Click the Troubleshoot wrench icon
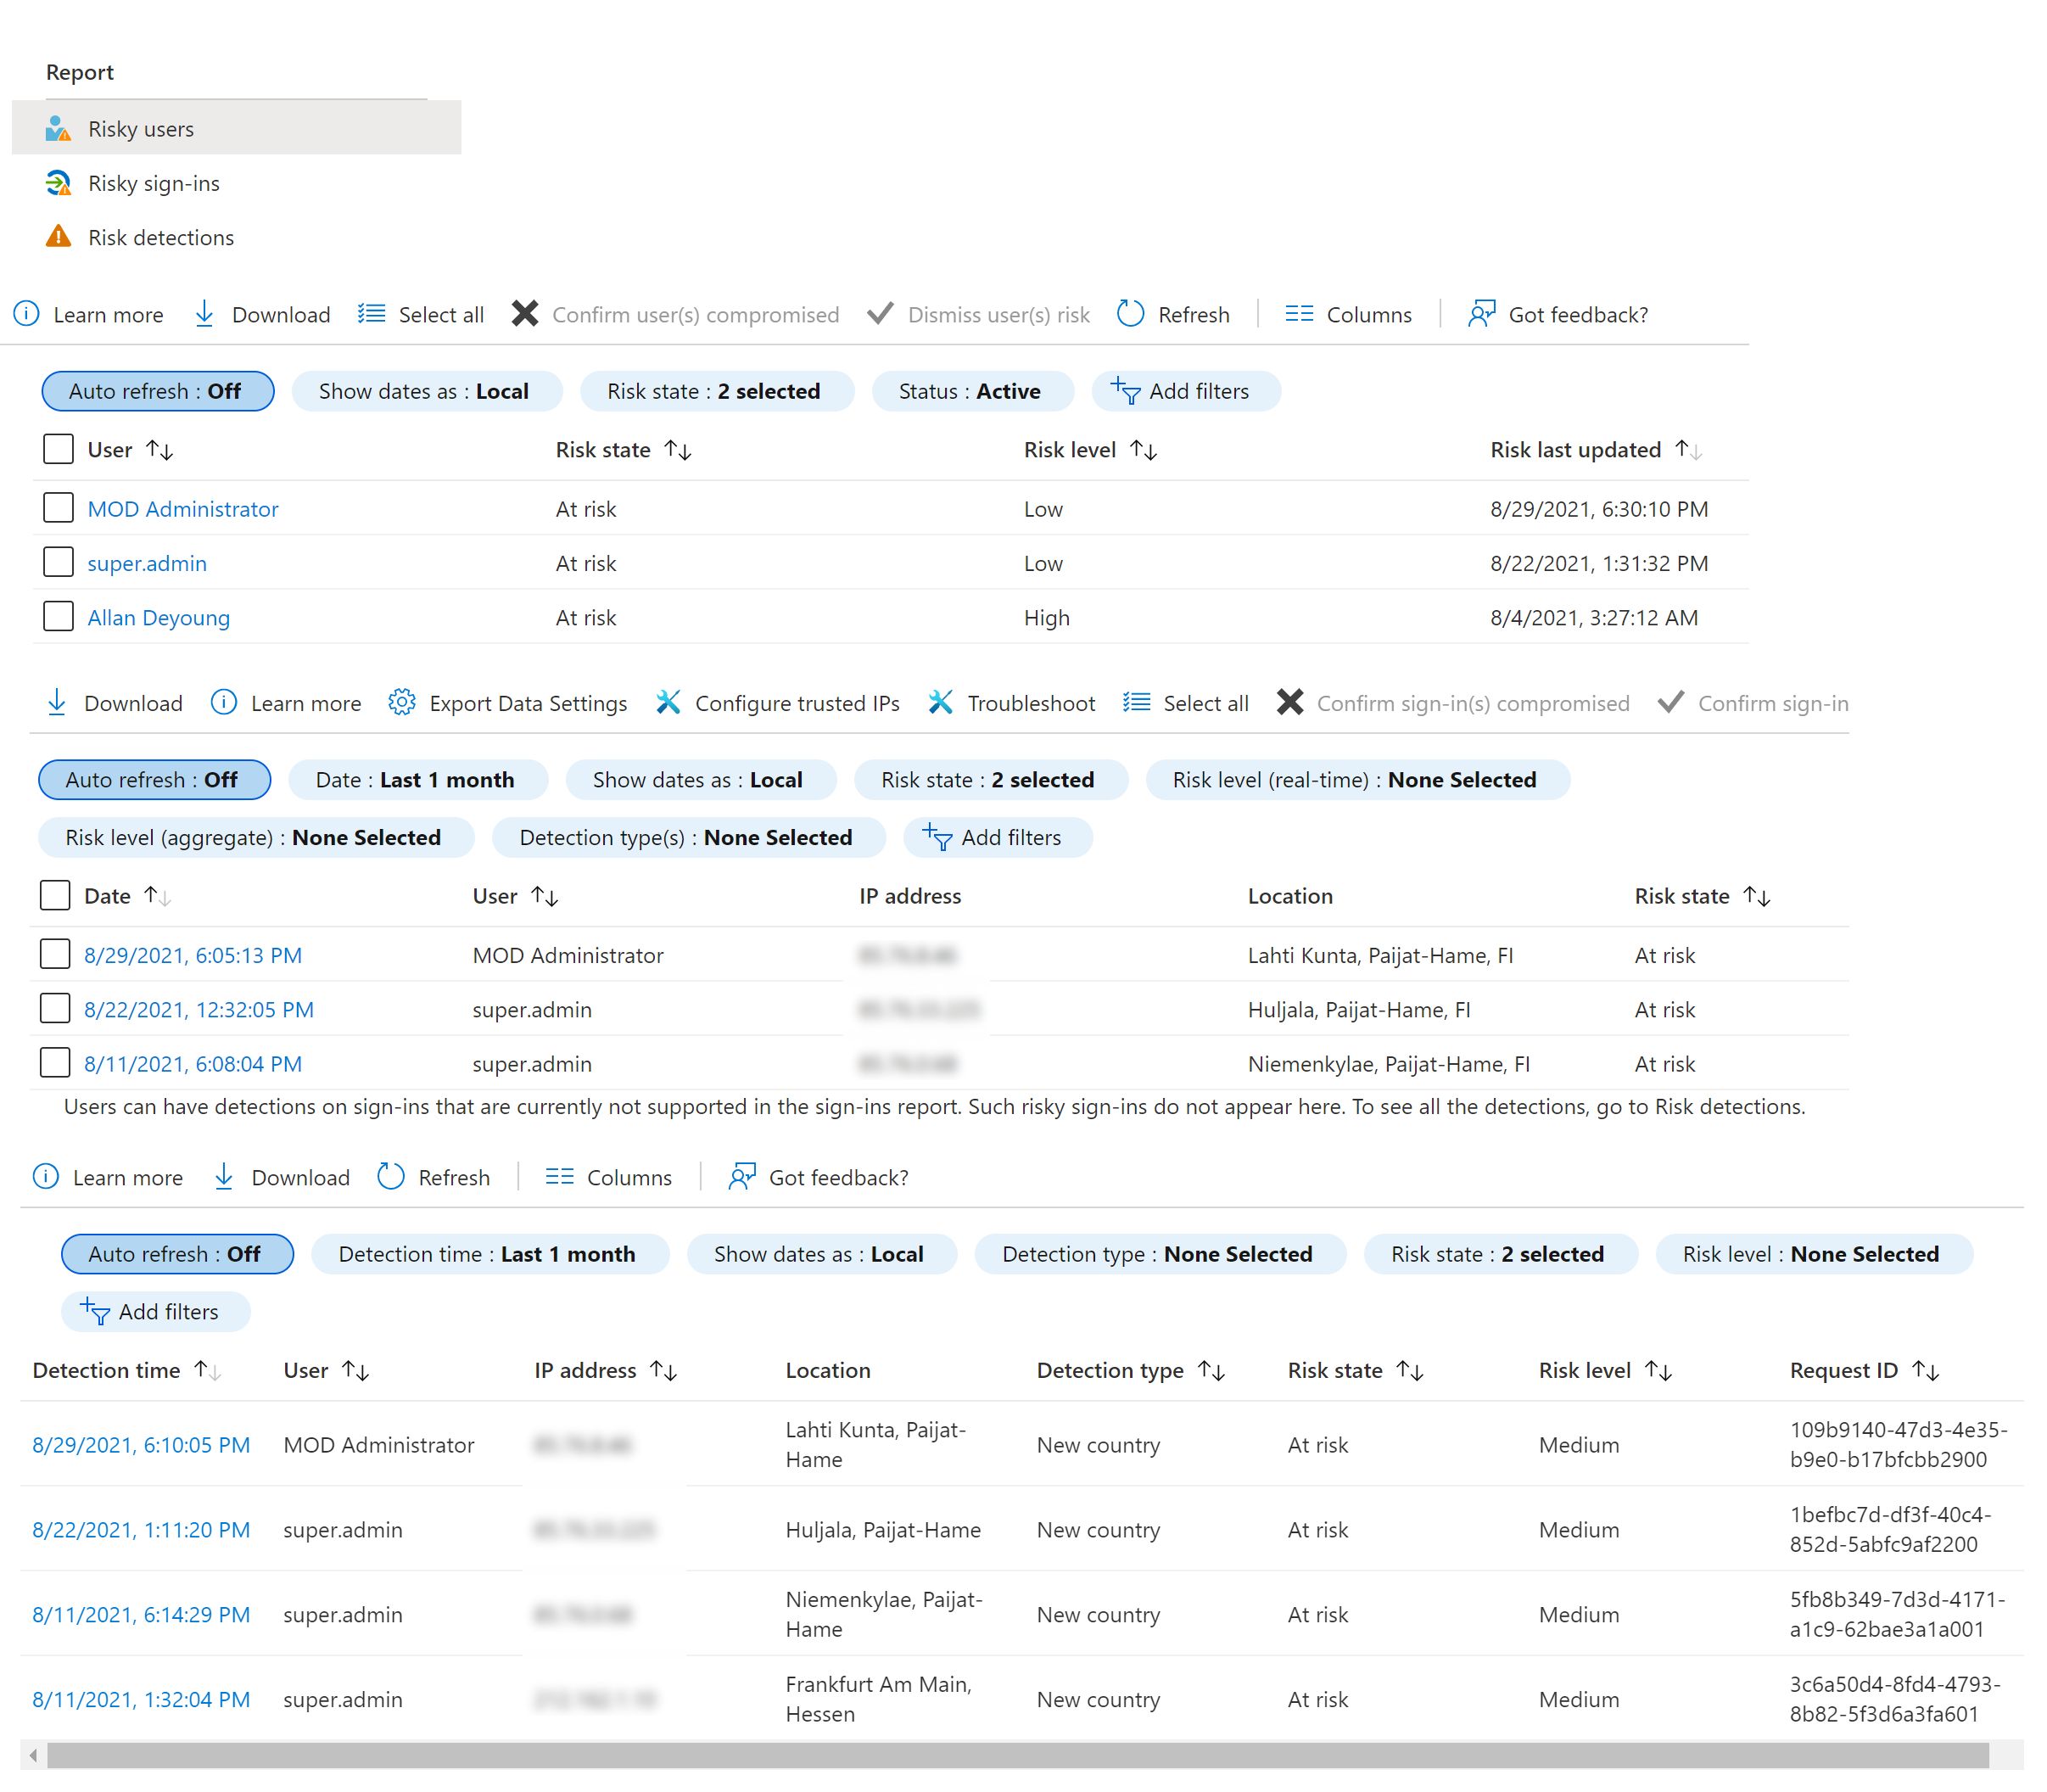The height and width of the screenshot is (1792, 2047). 940,703
